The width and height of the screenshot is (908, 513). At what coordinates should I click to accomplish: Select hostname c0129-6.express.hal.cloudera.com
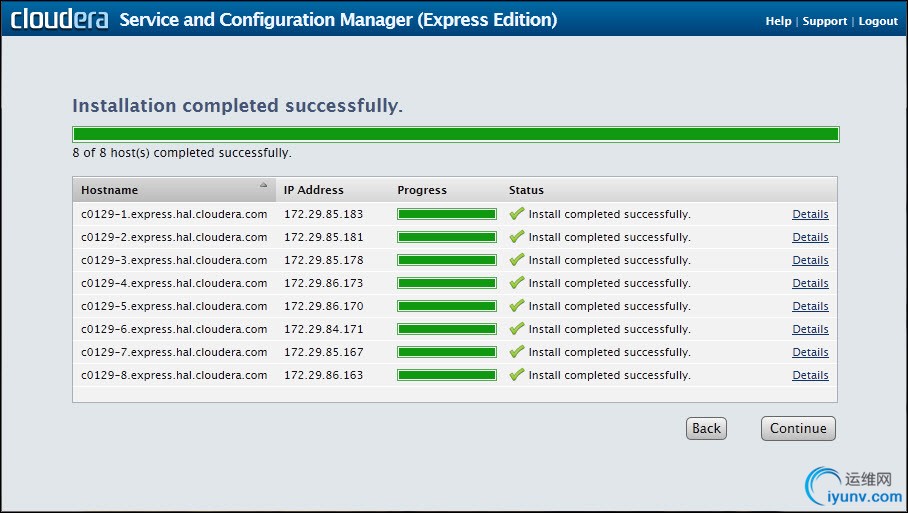click(174, 329)
